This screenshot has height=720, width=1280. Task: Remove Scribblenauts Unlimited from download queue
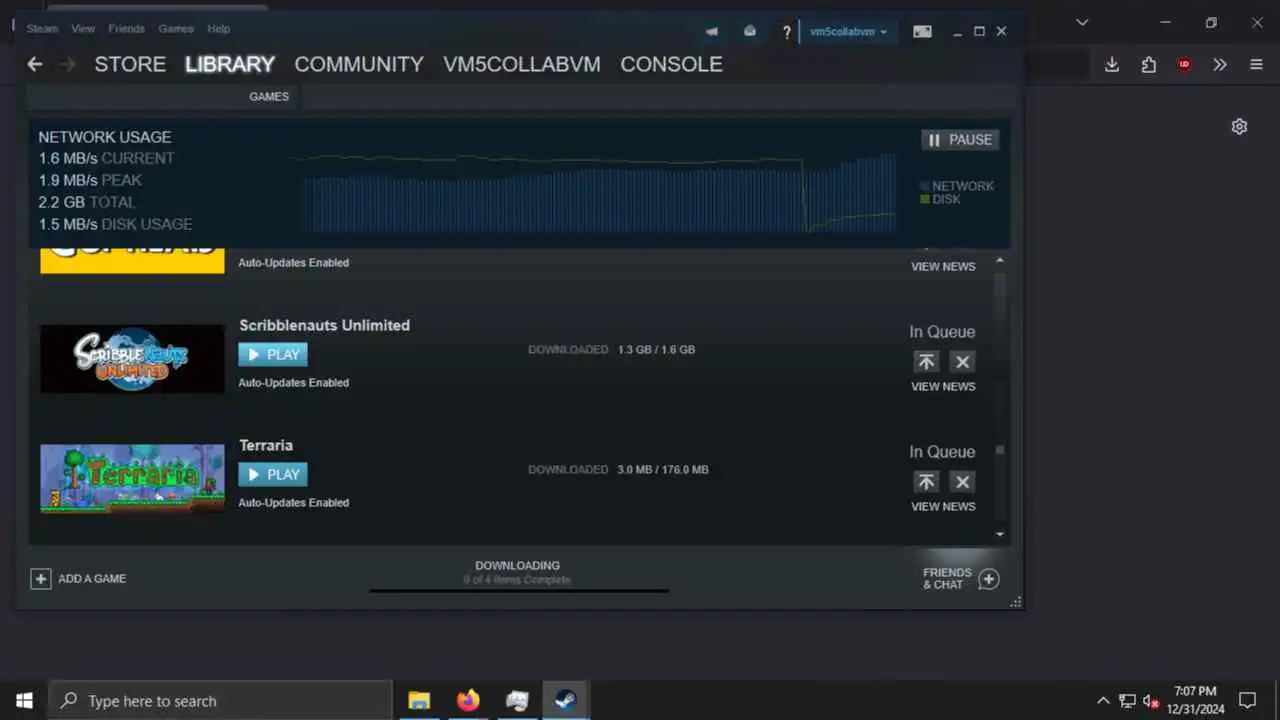pyautogui.click(x=962, y=362)
